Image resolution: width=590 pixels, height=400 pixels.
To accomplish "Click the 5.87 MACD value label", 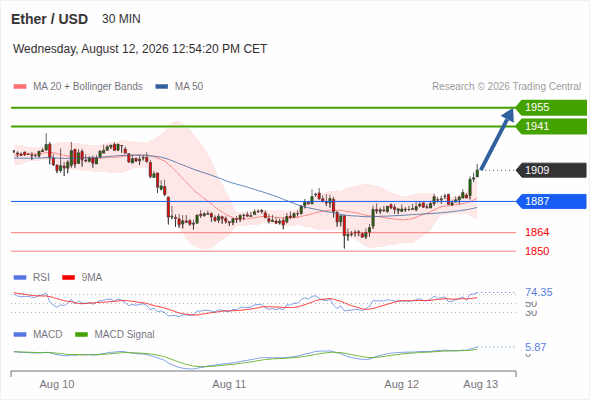I will 535,347.
